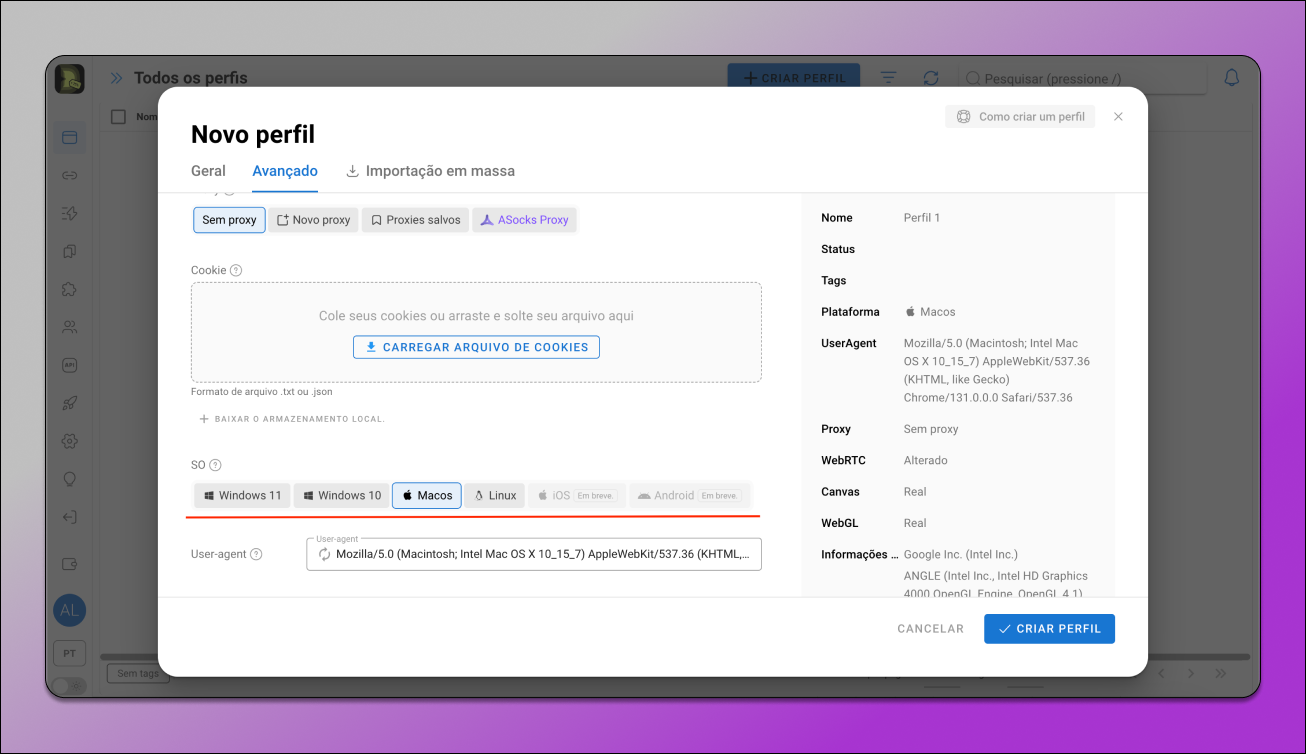Open the automation lightning icon in sidebar
Image resolution: width=1306 pixels, height=754 pixels.
click(x=70, y=213)
